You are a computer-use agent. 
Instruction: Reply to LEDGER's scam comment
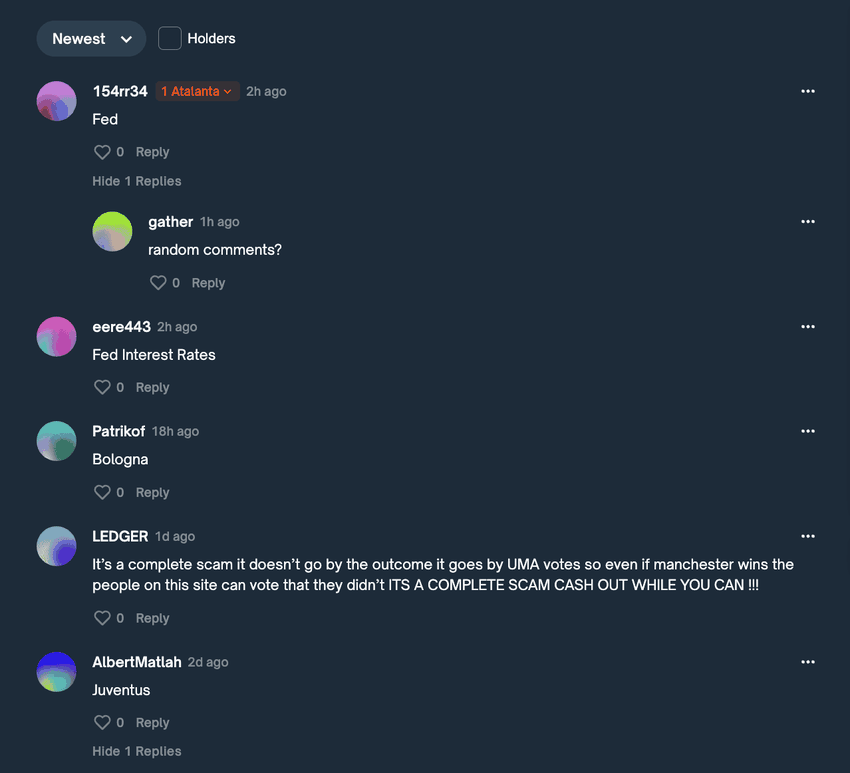pyautogui.click(x=152, y=618)
